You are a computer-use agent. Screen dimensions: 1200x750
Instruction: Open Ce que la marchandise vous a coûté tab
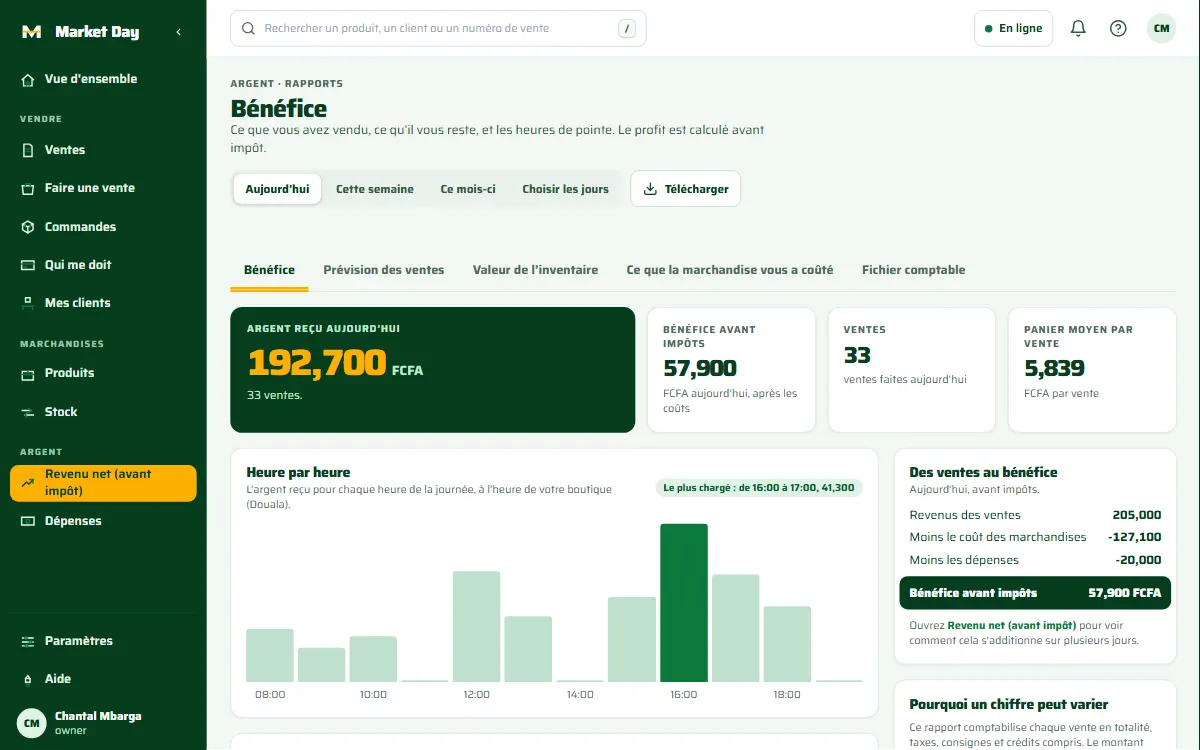[730, 270]
